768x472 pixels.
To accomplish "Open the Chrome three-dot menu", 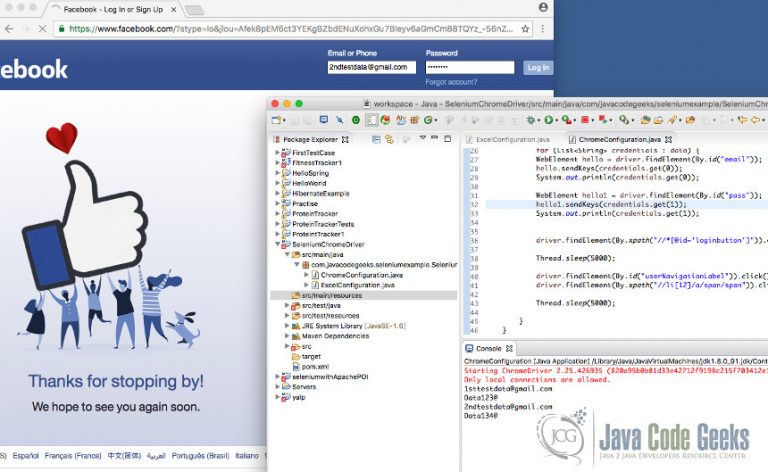I will (x=542, y=29).
